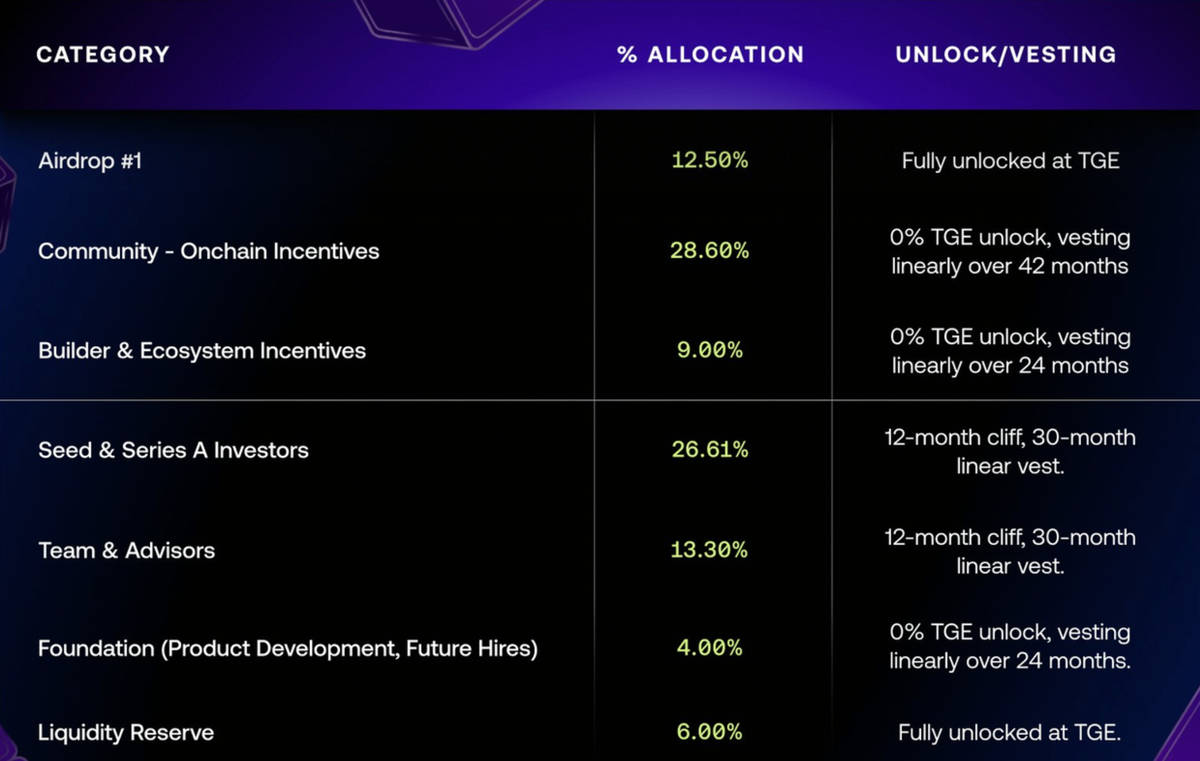The image size is (1200, 761).
Task: Click Airdrop's Fully unlocked at TGE text
Action: coord(1010,160)
